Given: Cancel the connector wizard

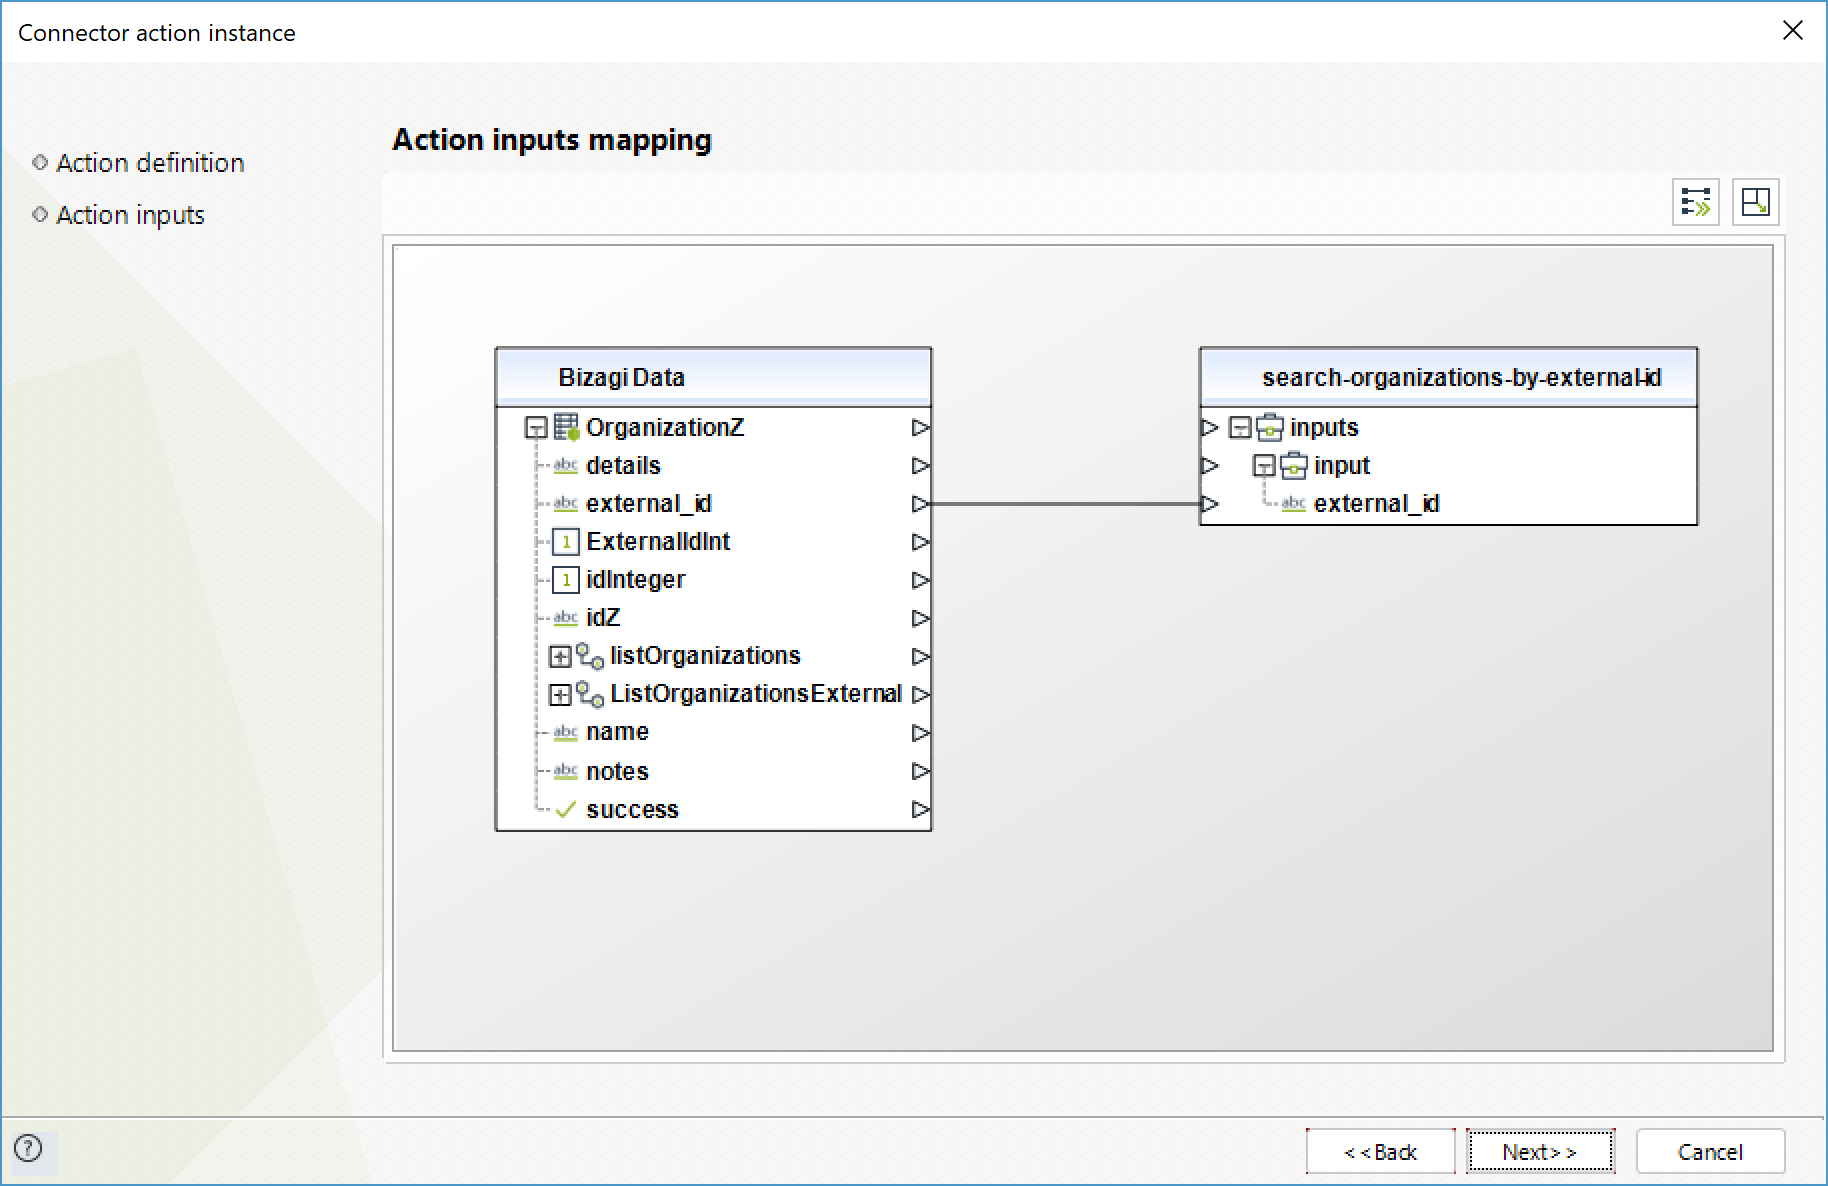Looking at the screenshot, I should point(1710,1152).
